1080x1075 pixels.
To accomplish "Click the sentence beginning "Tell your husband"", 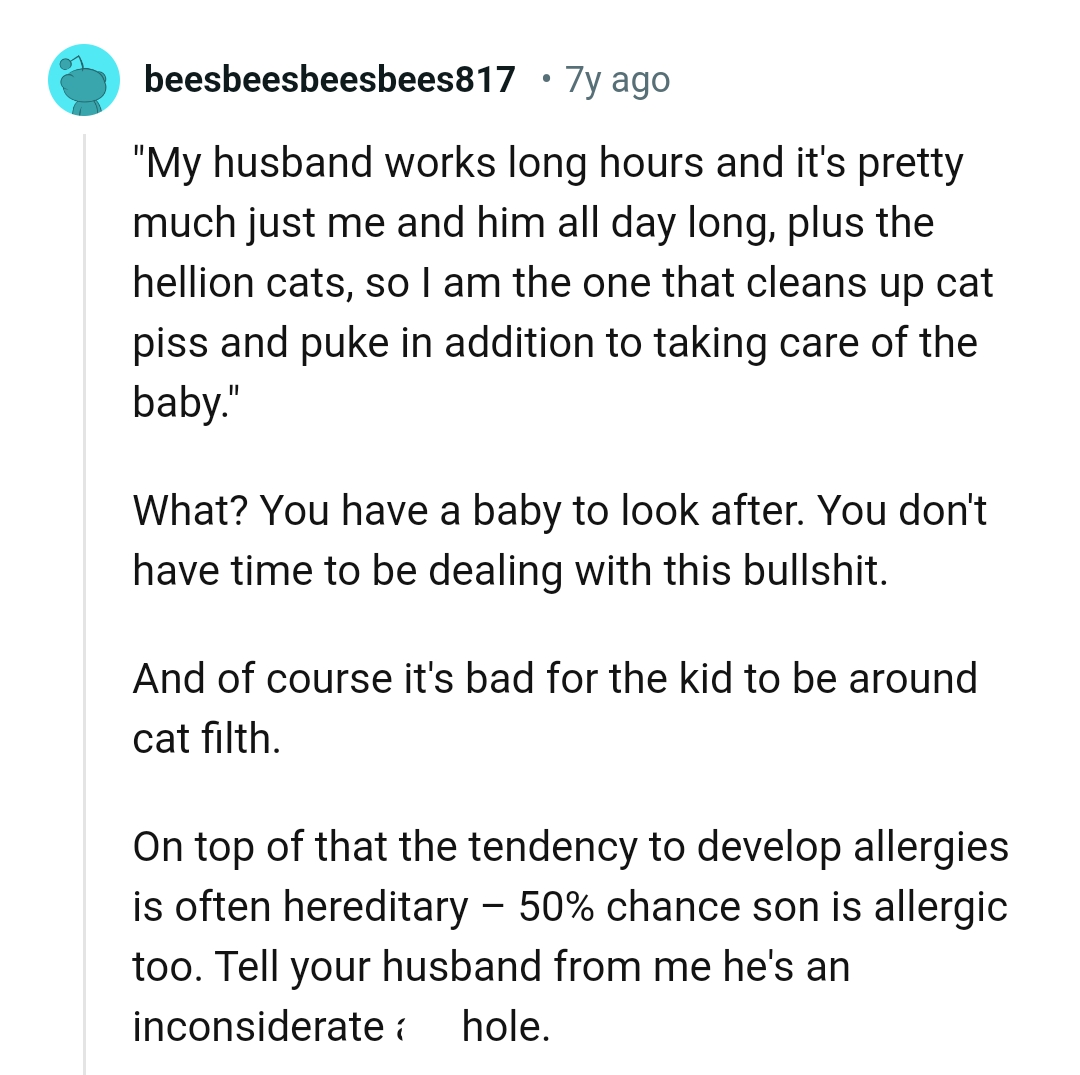I will tap(530, 967).
